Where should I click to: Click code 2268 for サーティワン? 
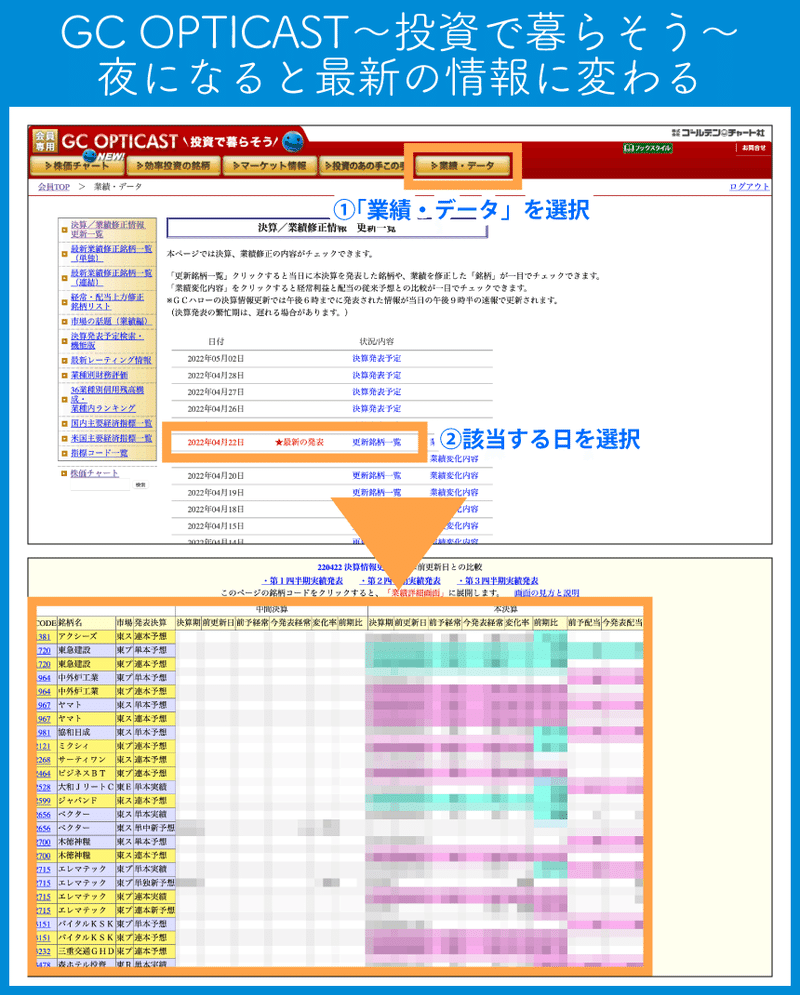(44, 760)
